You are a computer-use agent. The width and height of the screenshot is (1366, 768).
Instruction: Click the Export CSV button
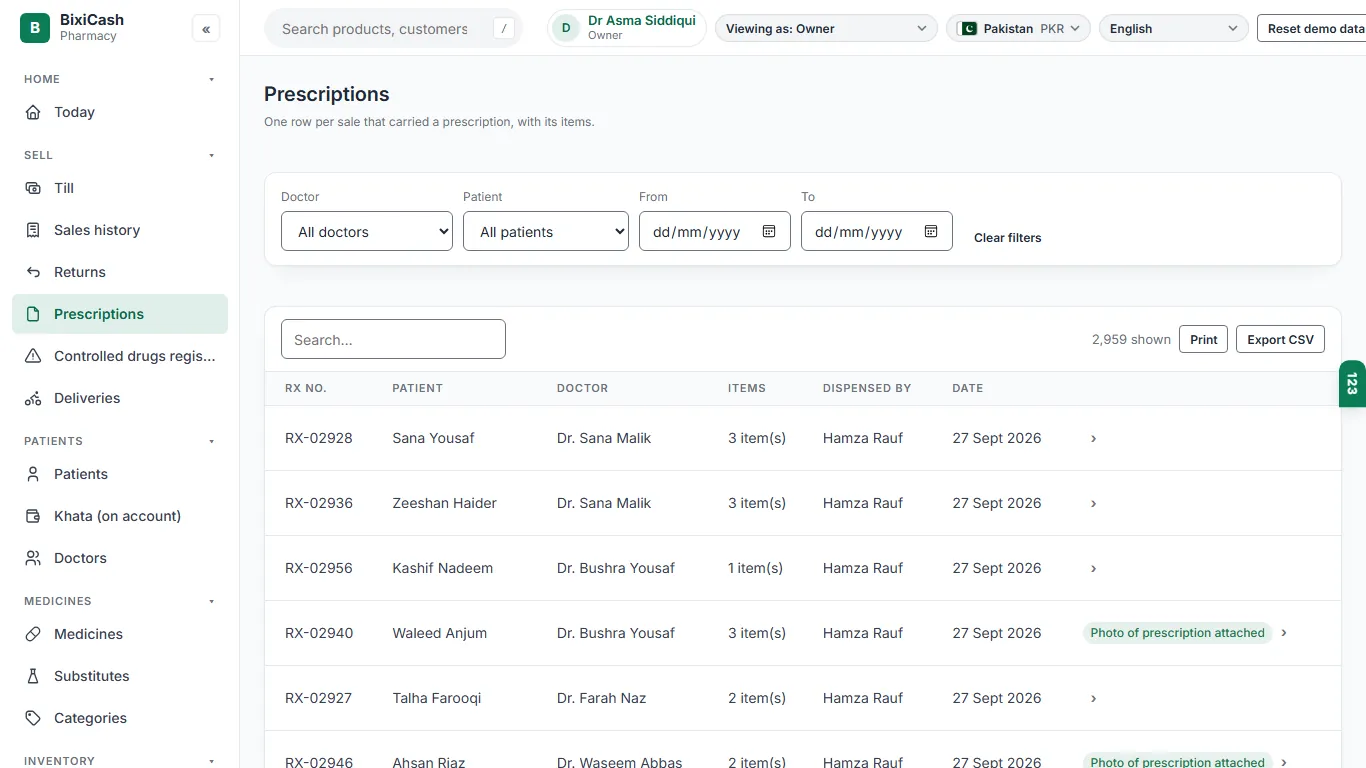(1281, 339)
